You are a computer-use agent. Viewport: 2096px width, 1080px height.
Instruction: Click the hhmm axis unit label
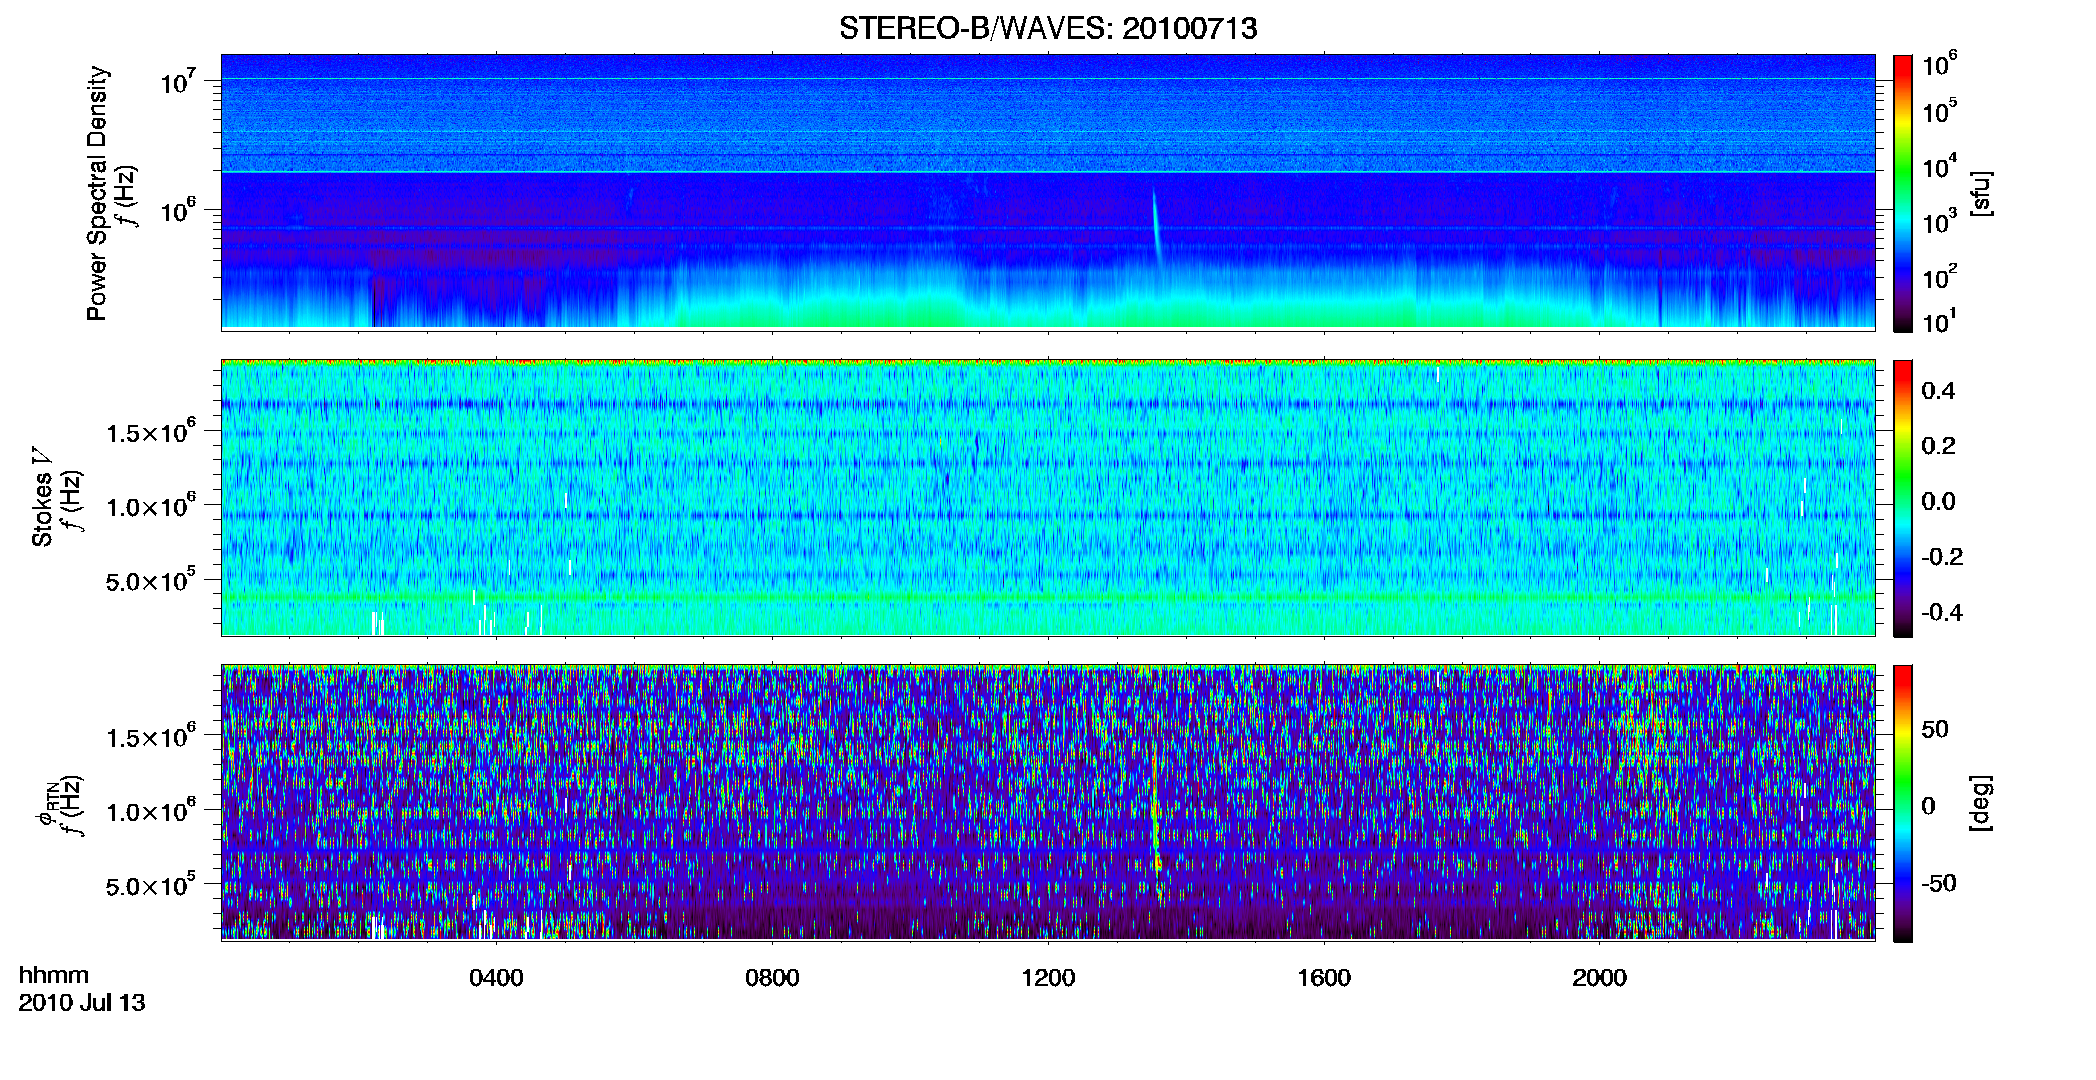click(x=54, y=975)
